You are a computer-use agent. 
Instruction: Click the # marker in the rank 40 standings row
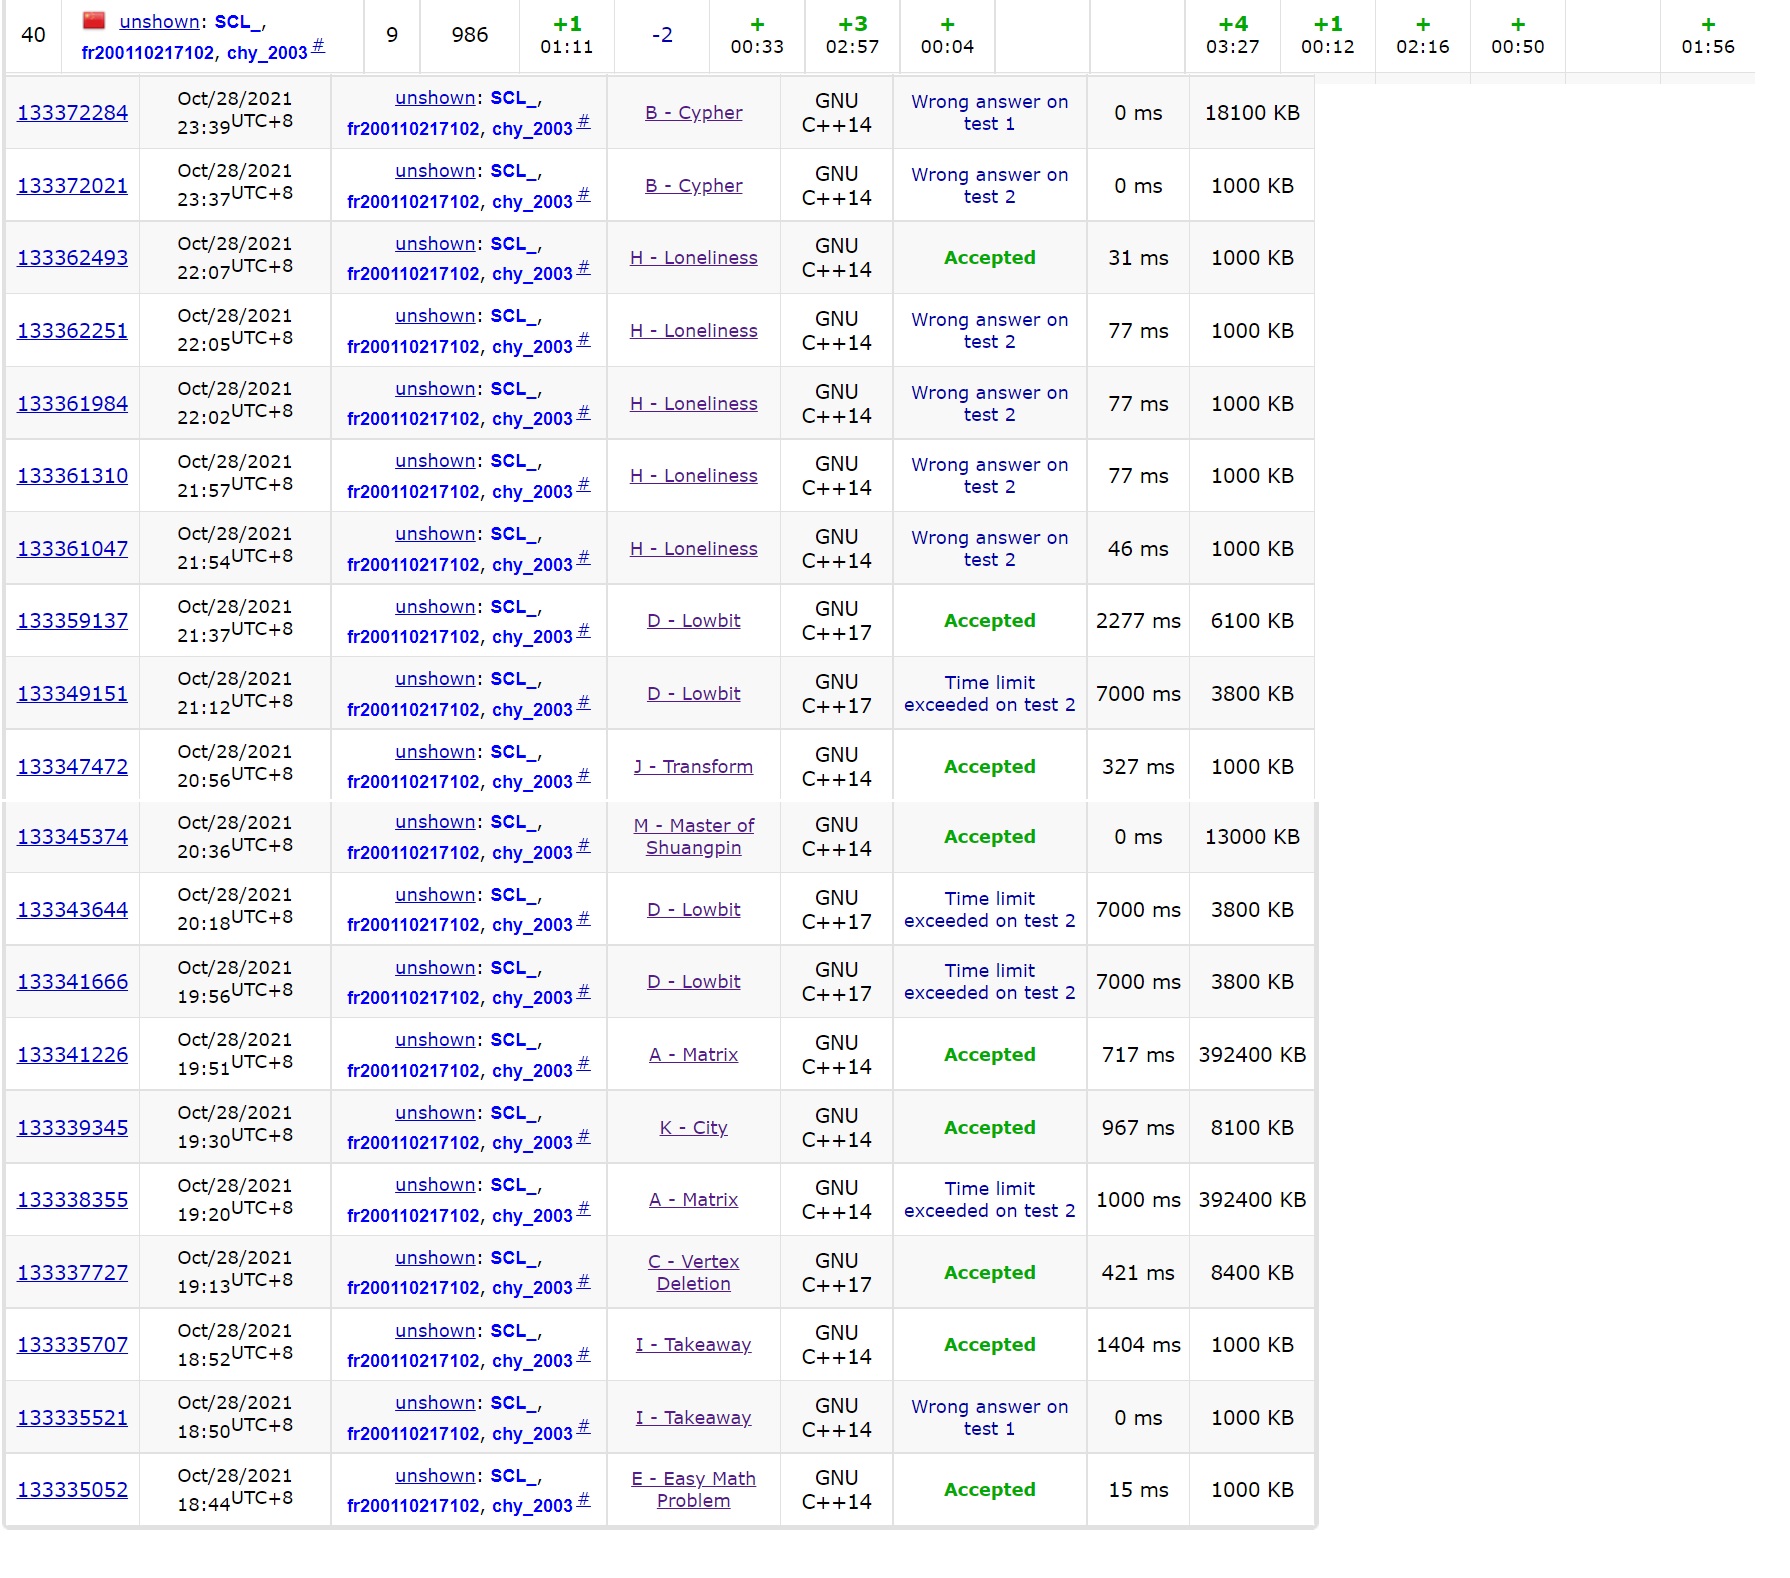tap(318, 45)
